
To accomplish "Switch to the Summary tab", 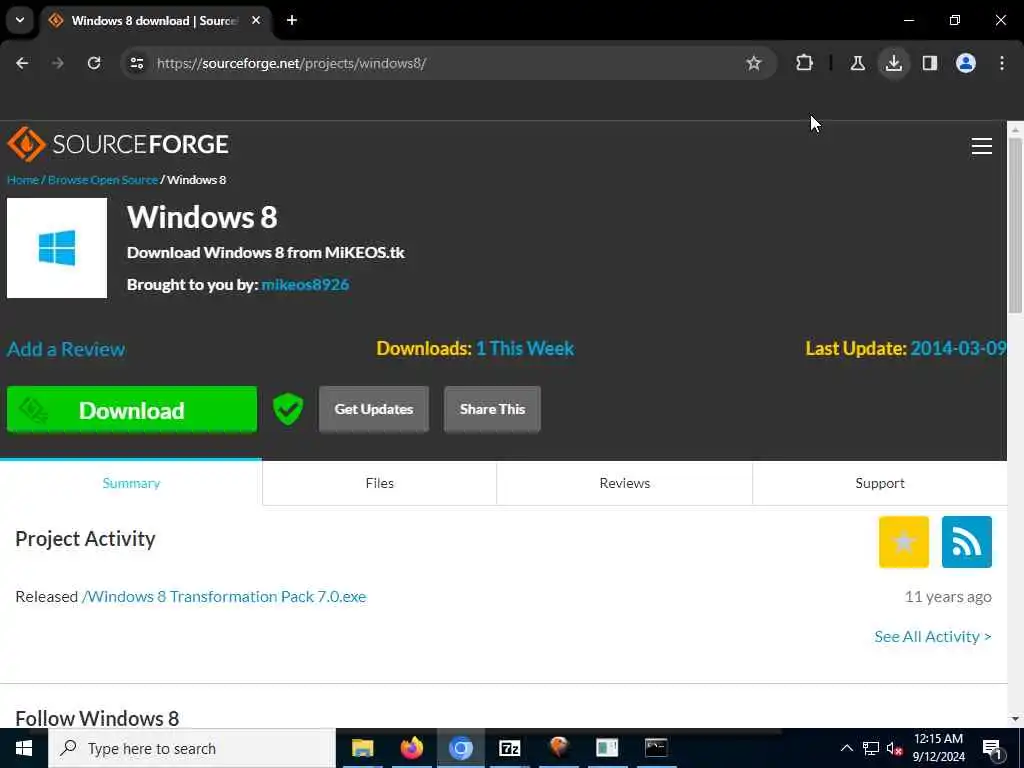I will click(x=131, y=483).
